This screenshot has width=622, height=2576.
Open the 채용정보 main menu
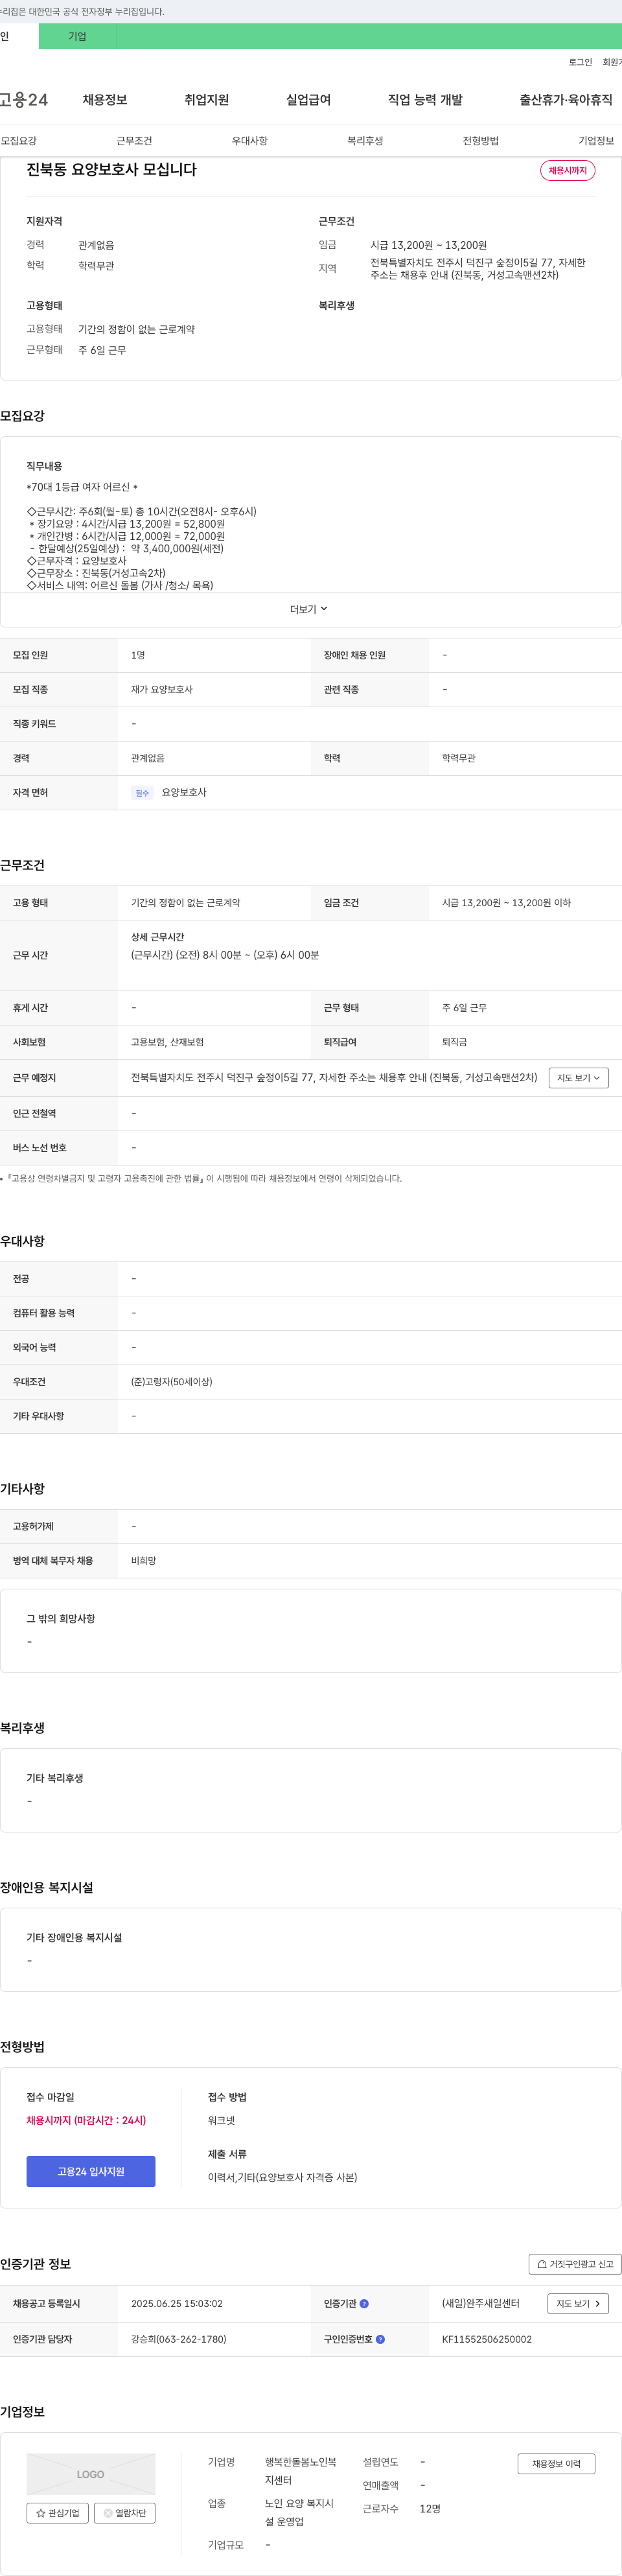coord(105,99)
